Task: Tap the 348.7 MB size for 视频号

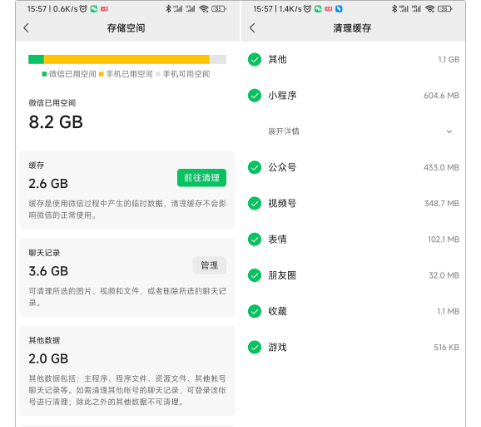Action: (x=442, y=203)
